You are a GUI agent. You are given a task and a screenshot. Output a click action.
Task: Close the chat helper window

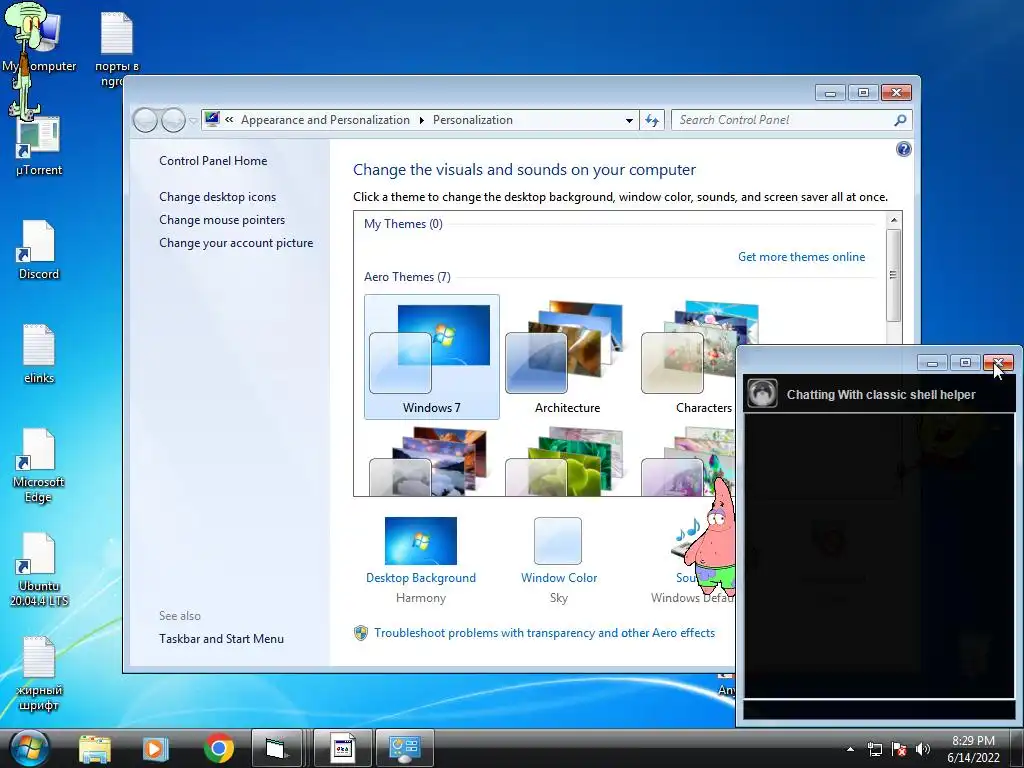point(999,362)
